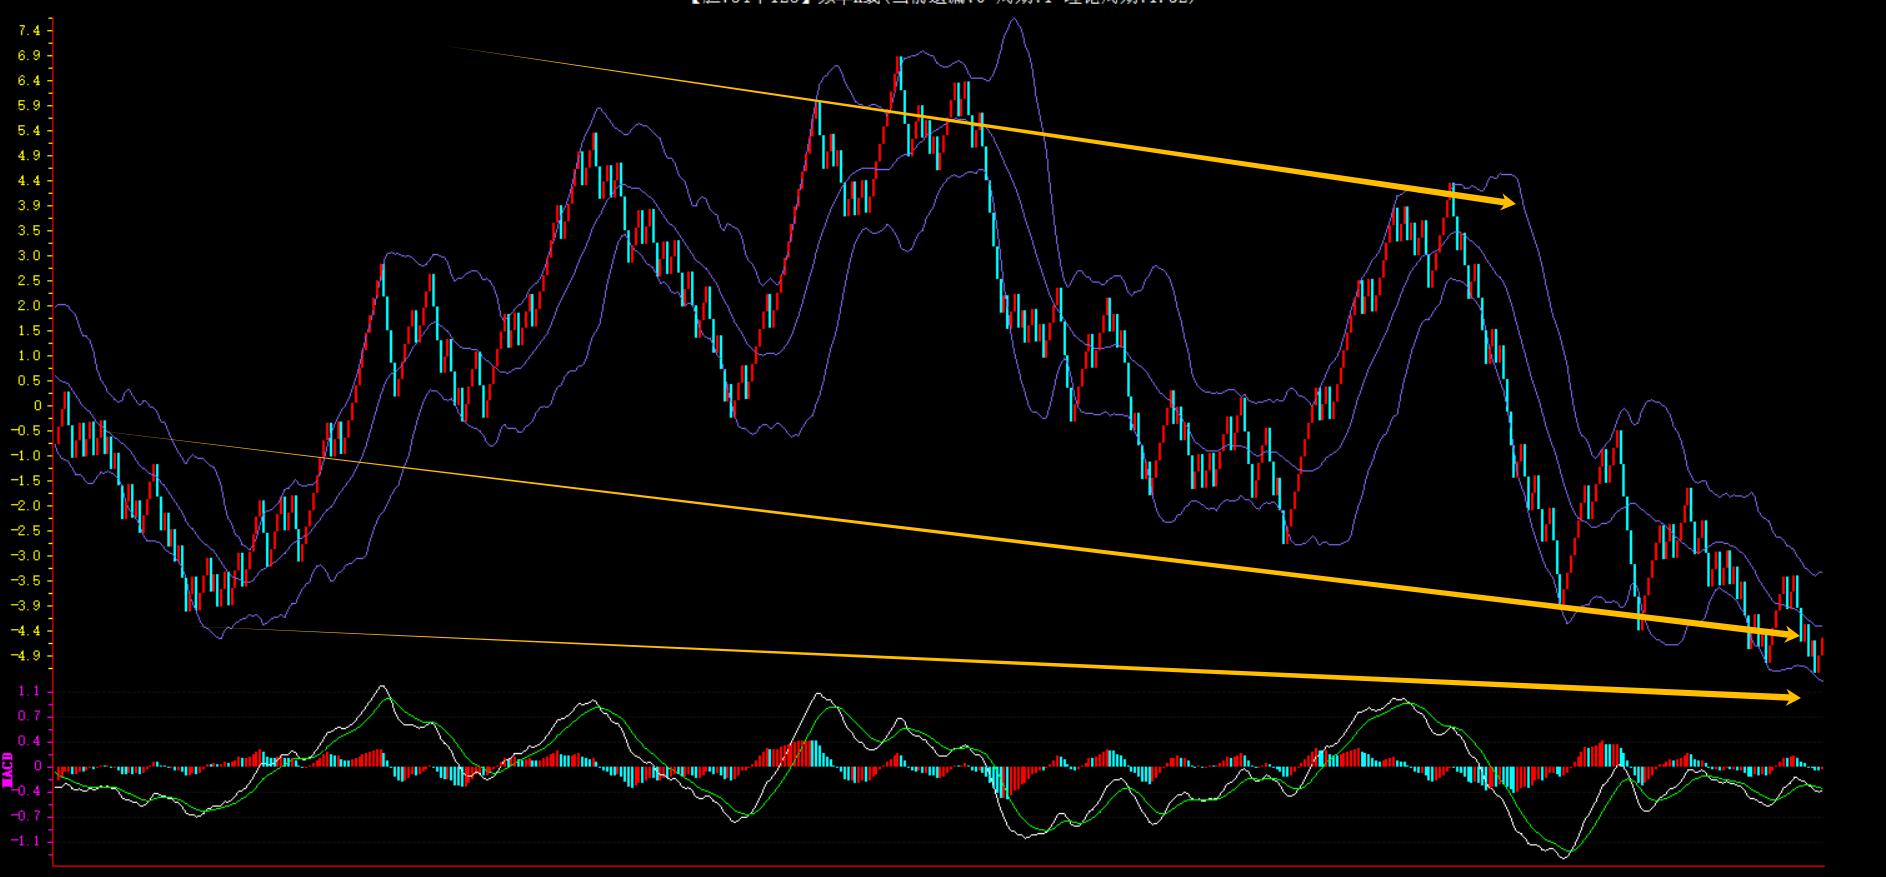
Task: Click the highest candlestick peak near 6.9
Action: point(900,62)
